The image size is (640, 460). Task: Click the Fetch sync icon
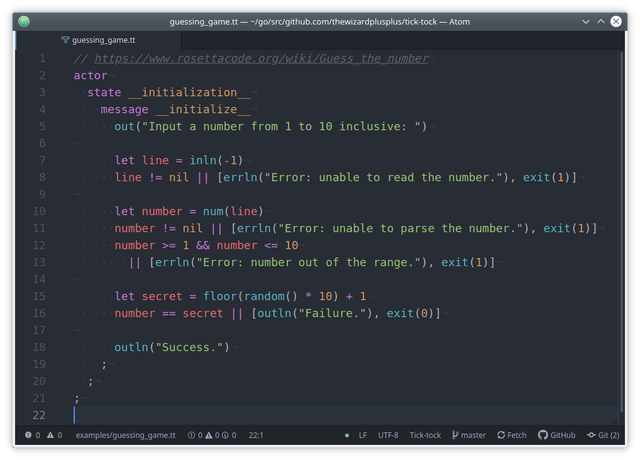pyautogui.click(x=501, y=435)
